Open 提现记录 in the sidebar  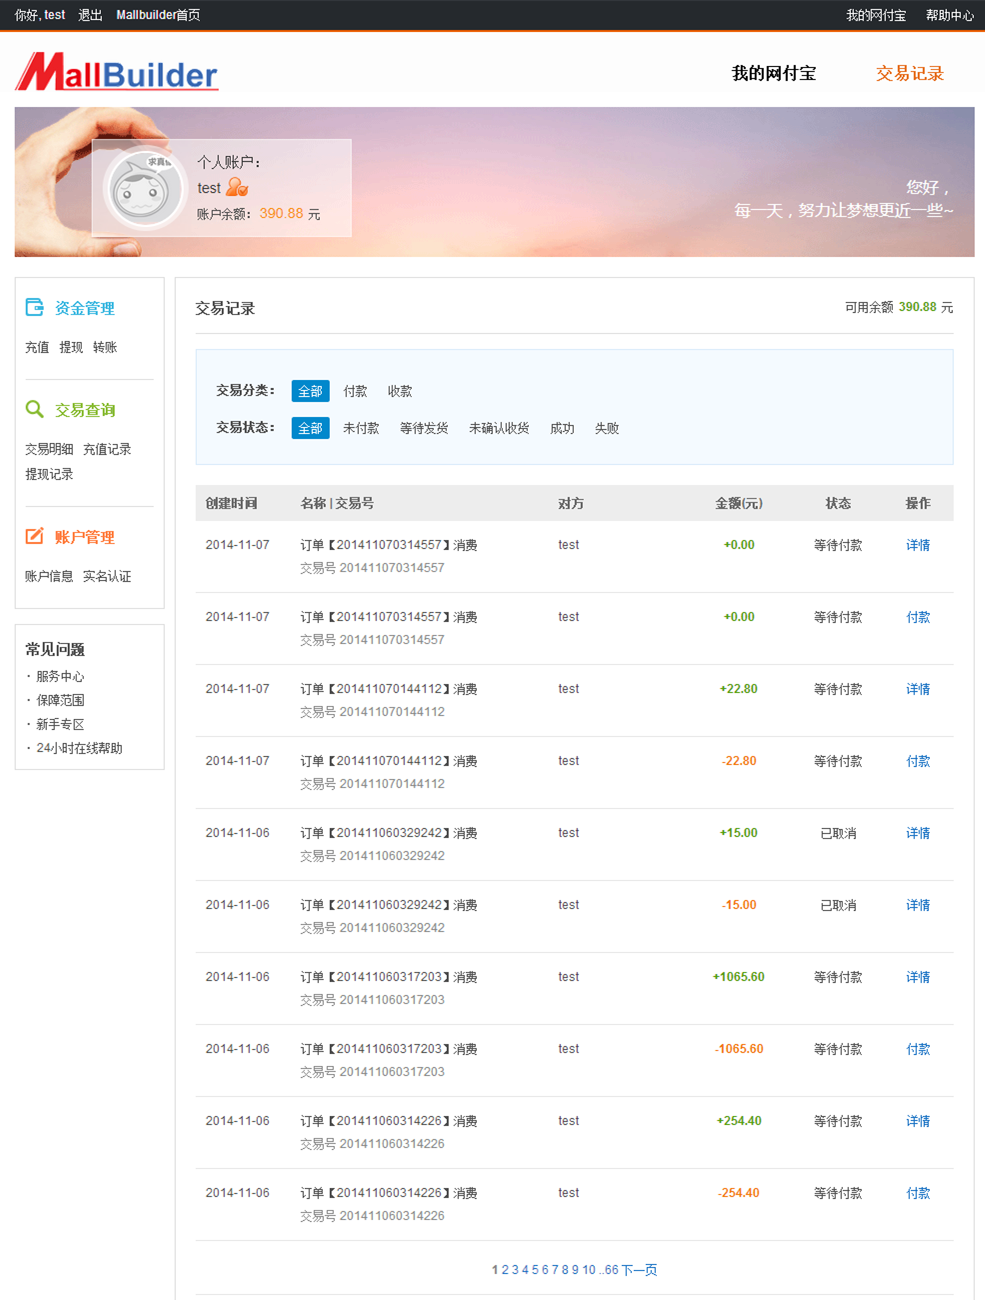[x=49, y=474]
